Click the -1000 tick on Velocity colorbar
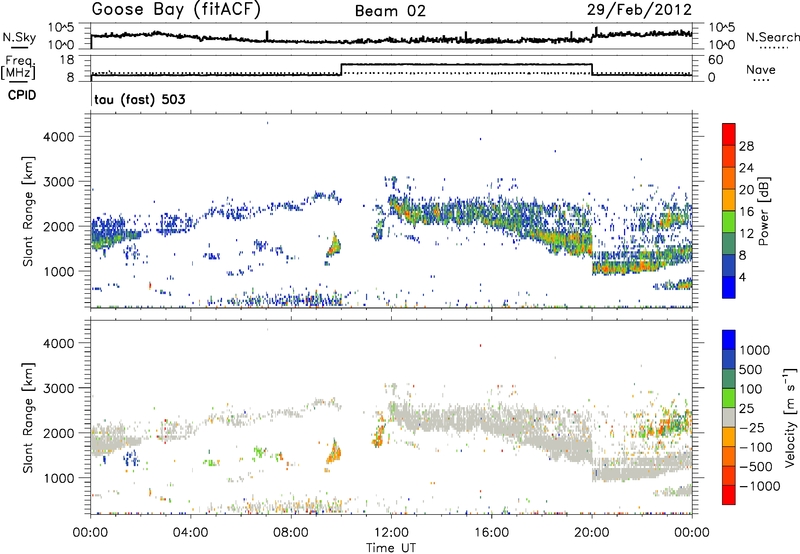 [x=759, y=486]
